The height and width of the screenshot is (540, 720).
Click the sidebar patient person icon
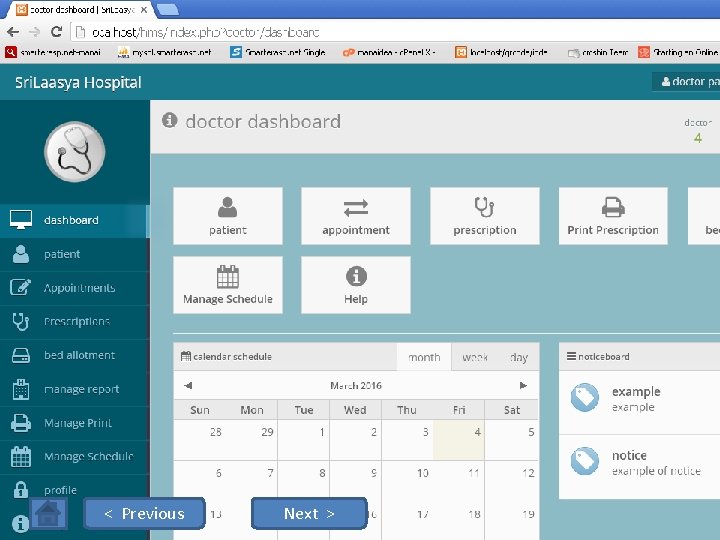(x=21, y=254)
